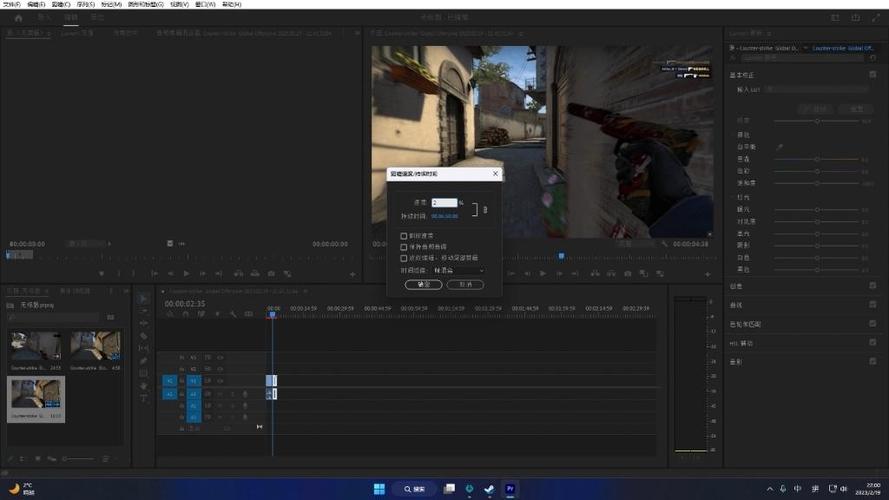The image size is (889, 500).
Task: Click the Home icon in the workspace bar
Action: (18, 18)
